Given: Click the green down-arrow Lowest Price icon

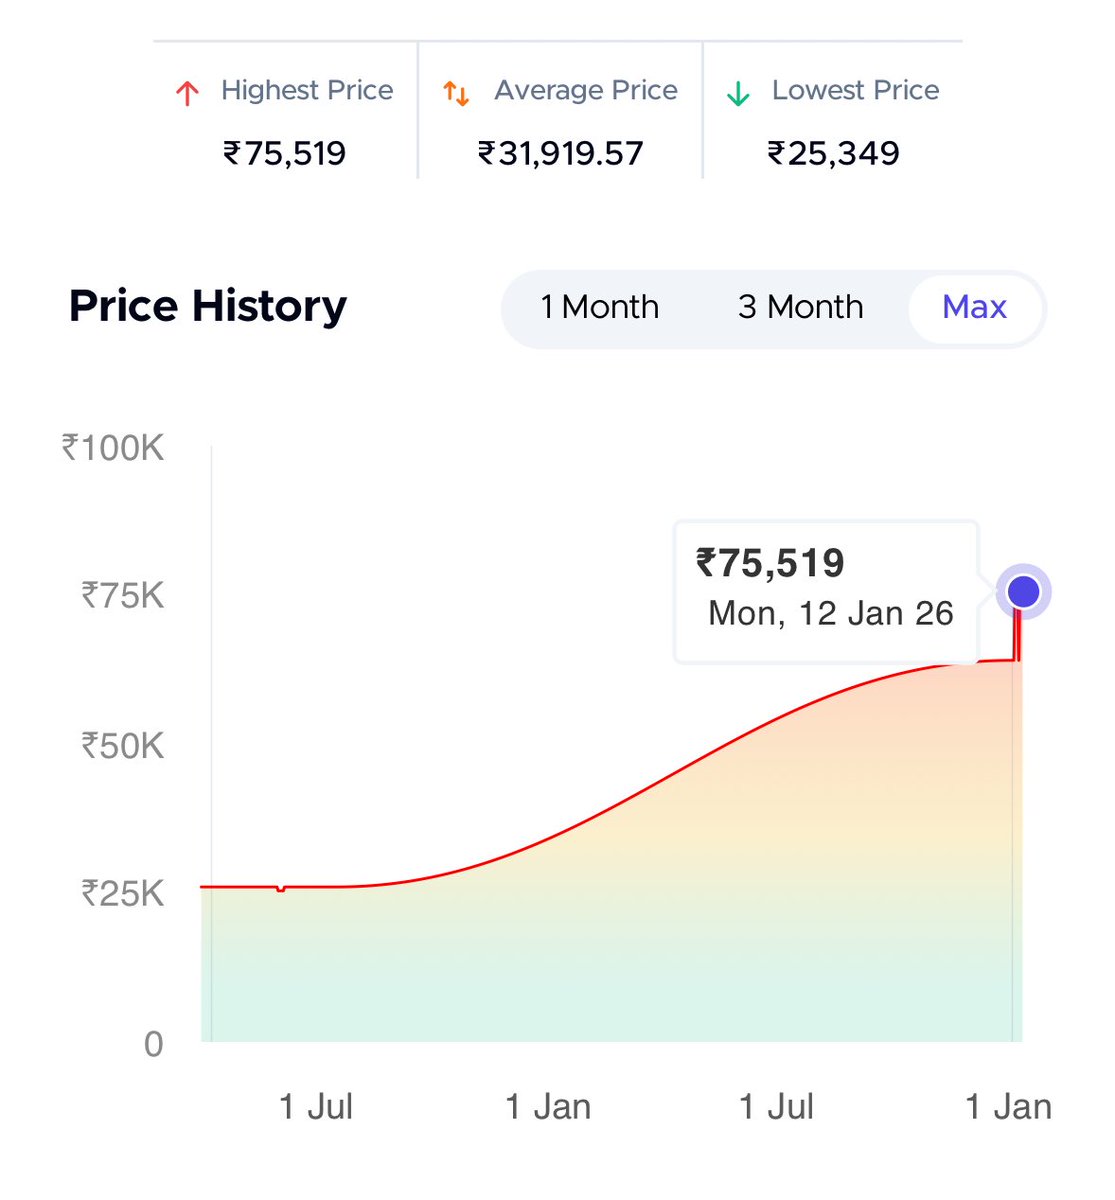Looking at the screenshot, I should coord(738,94).
